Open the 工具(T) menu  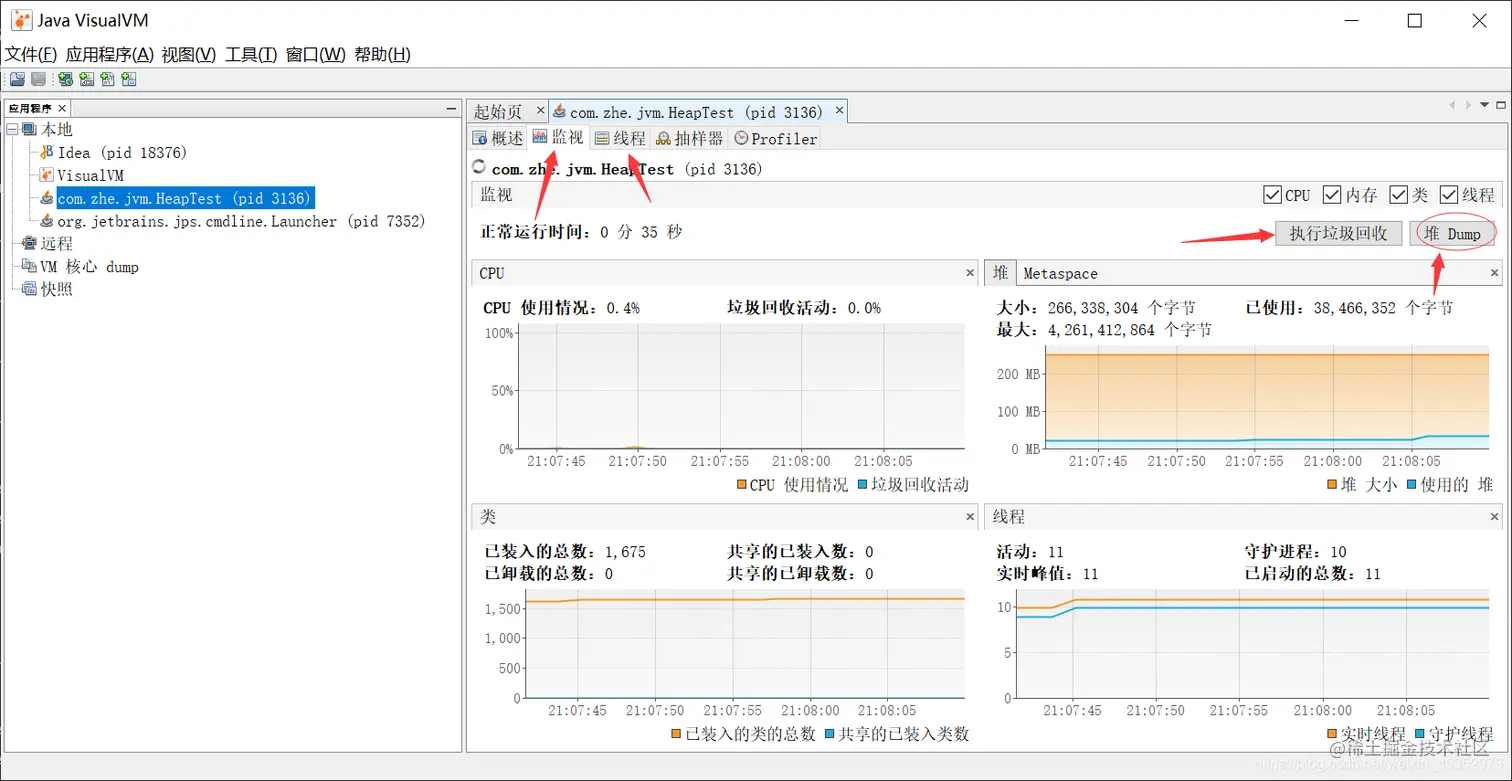click(x=251, y=54)
